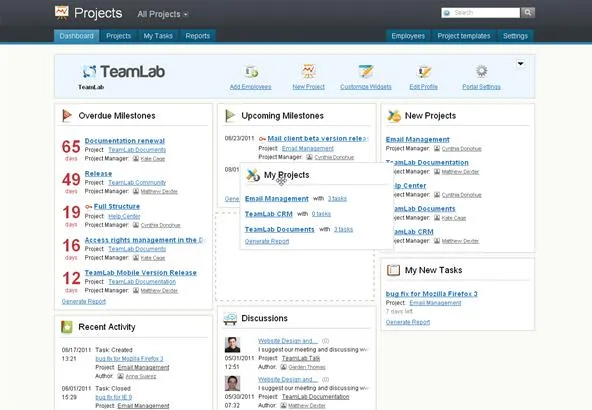592x410 pixels.
Task: Open TeamLab Mobile Version Release milestone
Action: tap(140, 273)
